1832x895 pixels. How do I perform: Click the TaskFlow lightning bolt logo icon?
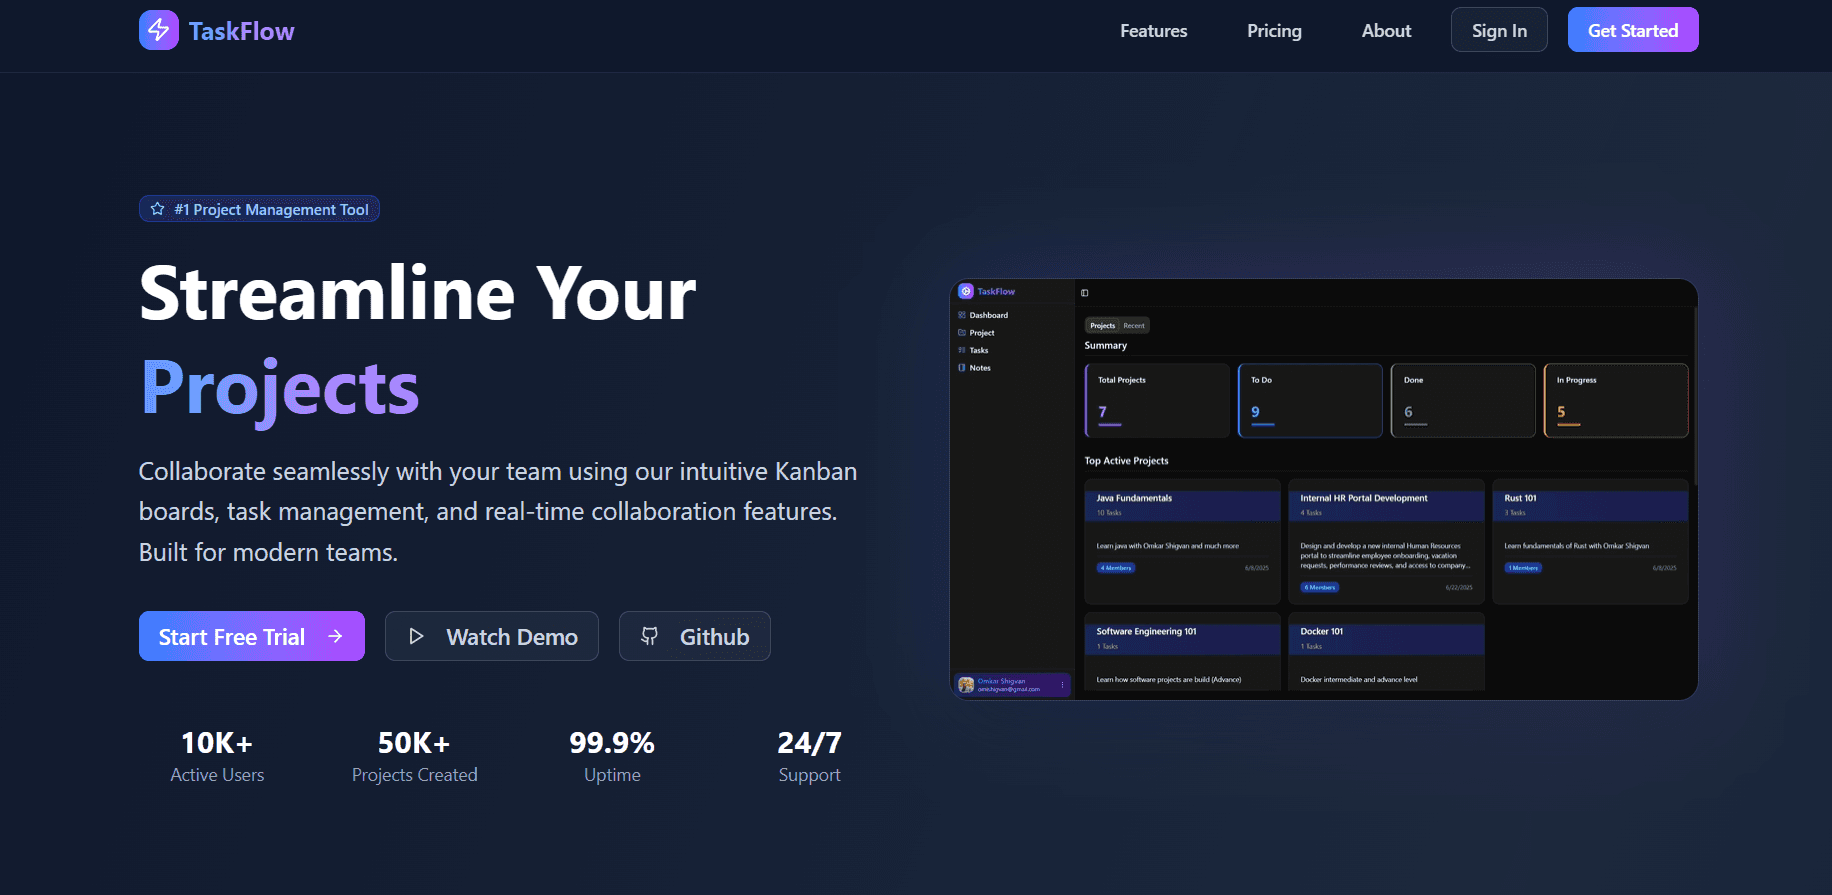coord(158,30)
